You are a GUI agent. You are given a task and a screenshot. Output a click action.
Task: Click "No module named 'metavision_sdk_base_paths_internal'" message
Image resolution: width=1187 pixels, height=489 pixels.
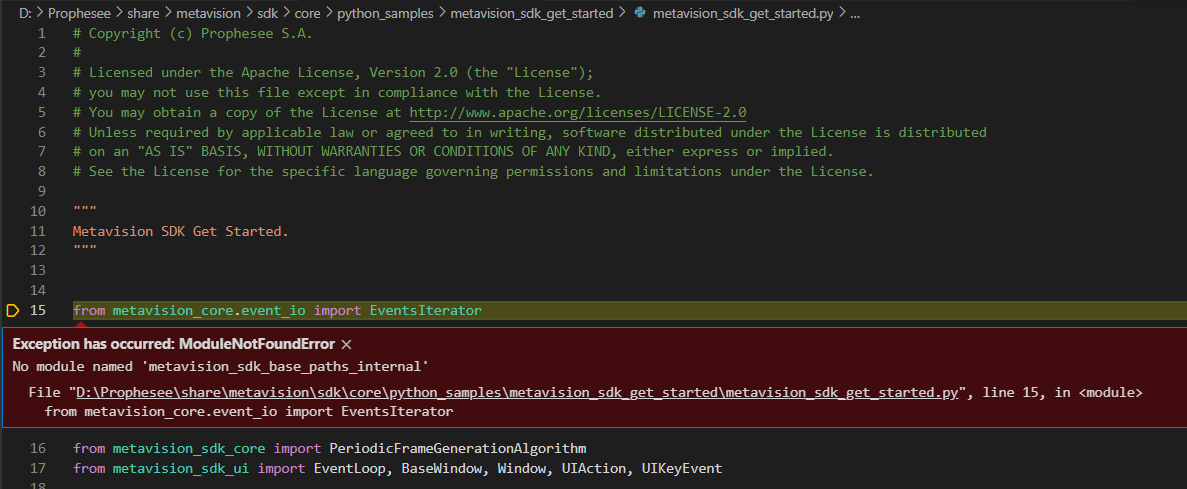pyautogui.click(x=221, y=366)
